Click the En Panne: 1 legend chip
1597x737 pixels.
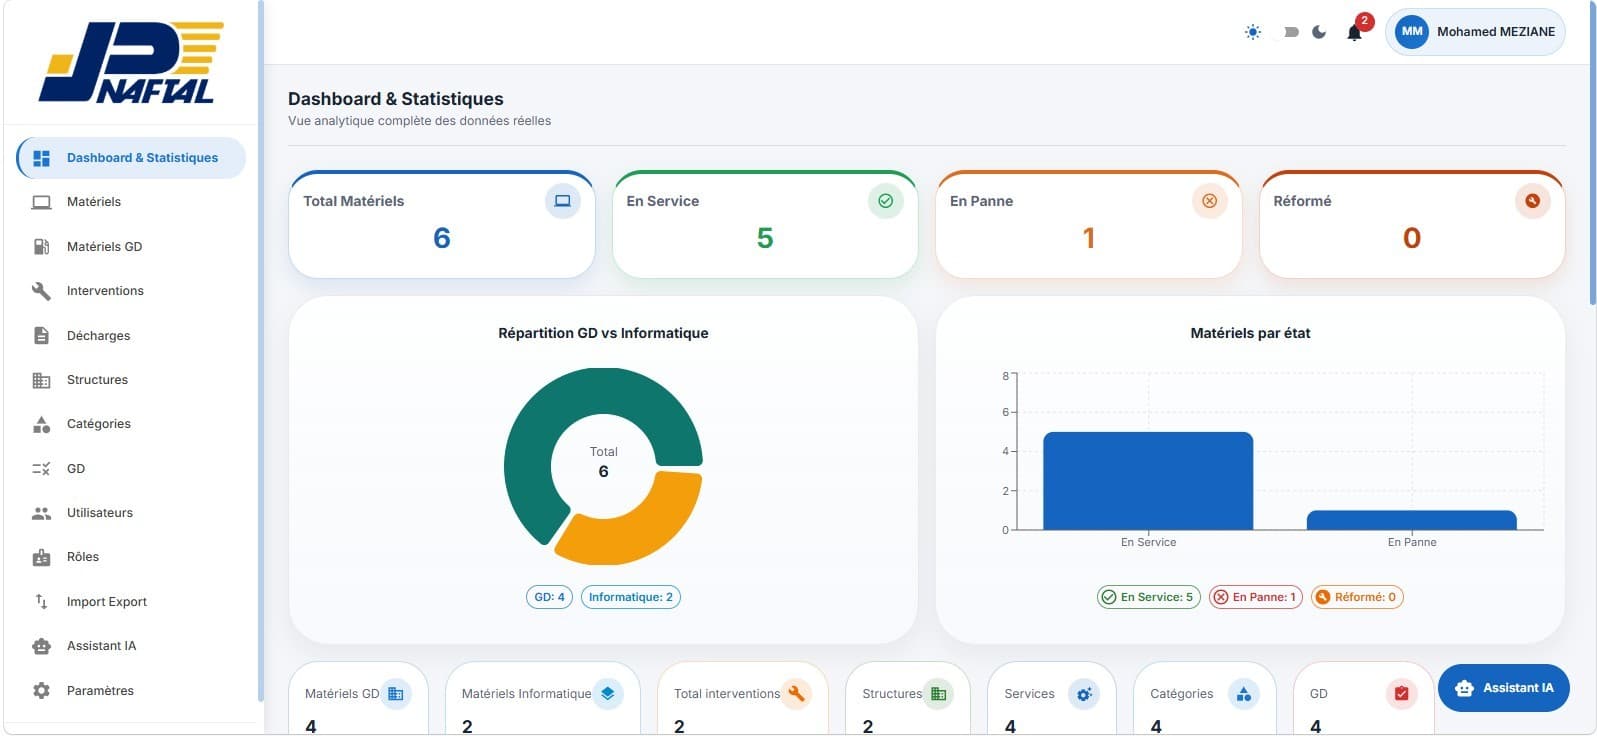(x=1256, y=597)
